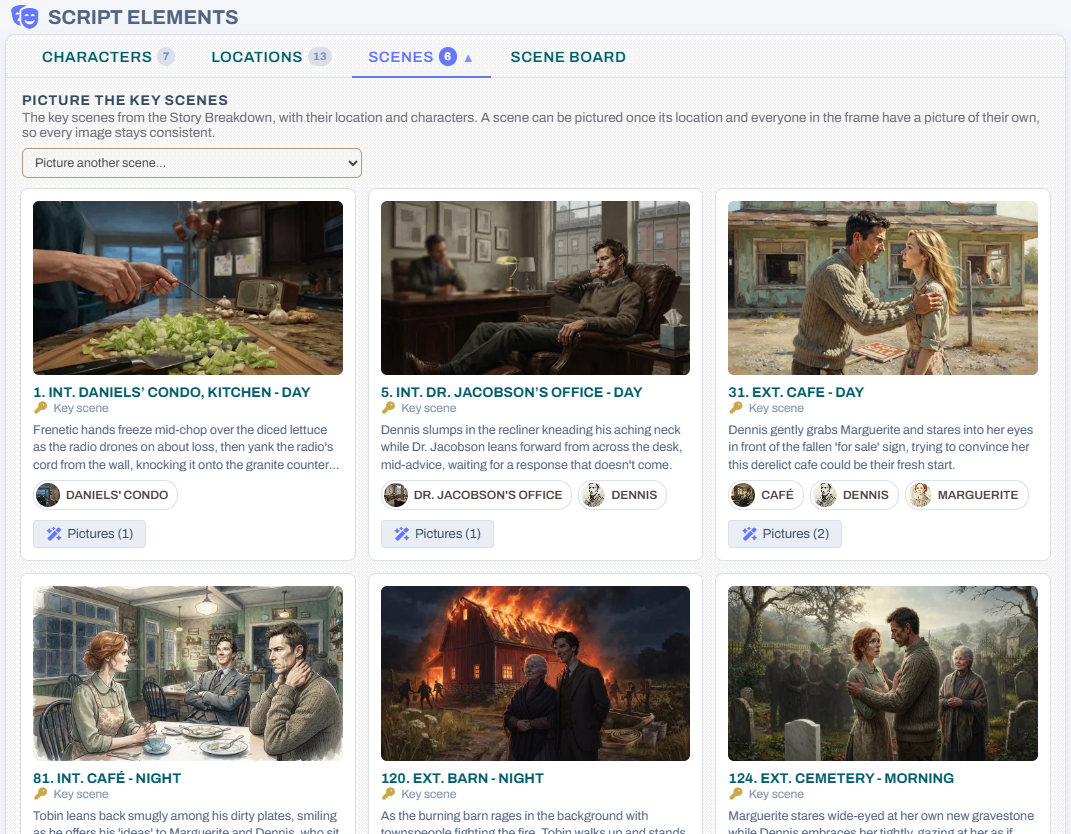Open the Int. Café night scene image
The width and height of the screenshot is (1071, 834).
click(x=188, y=673)
